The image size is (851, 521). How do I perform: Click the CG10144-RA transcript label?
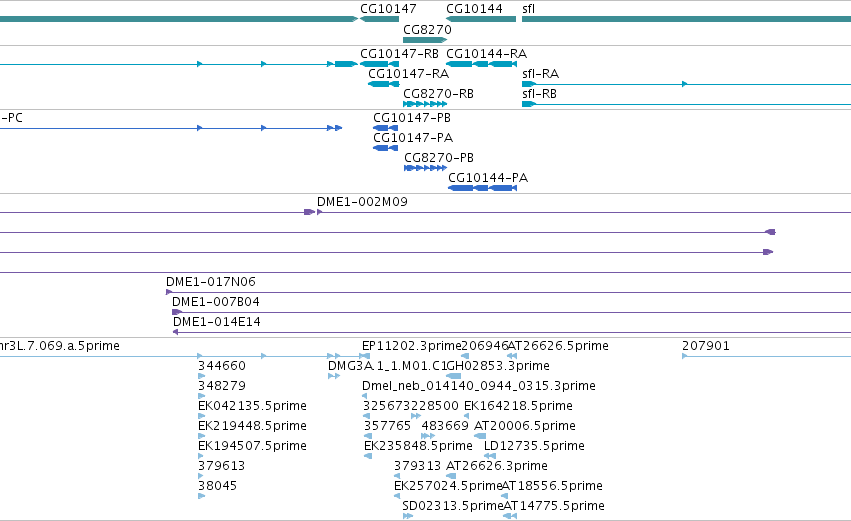[x=486, y=54]
